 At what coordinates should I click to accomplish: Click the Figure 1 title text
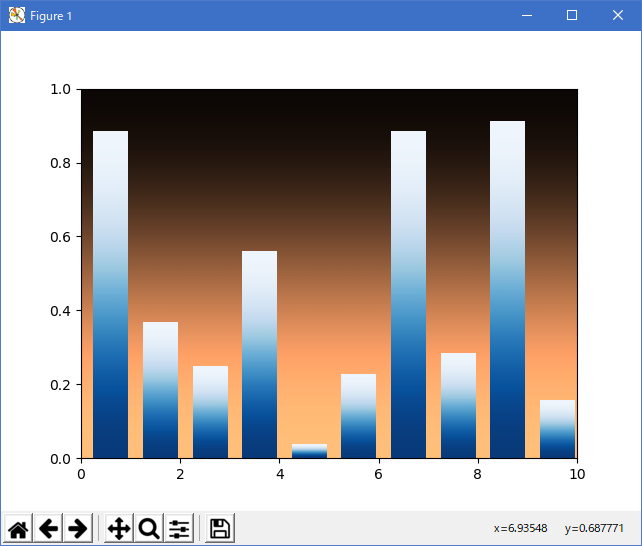(51, 16)
